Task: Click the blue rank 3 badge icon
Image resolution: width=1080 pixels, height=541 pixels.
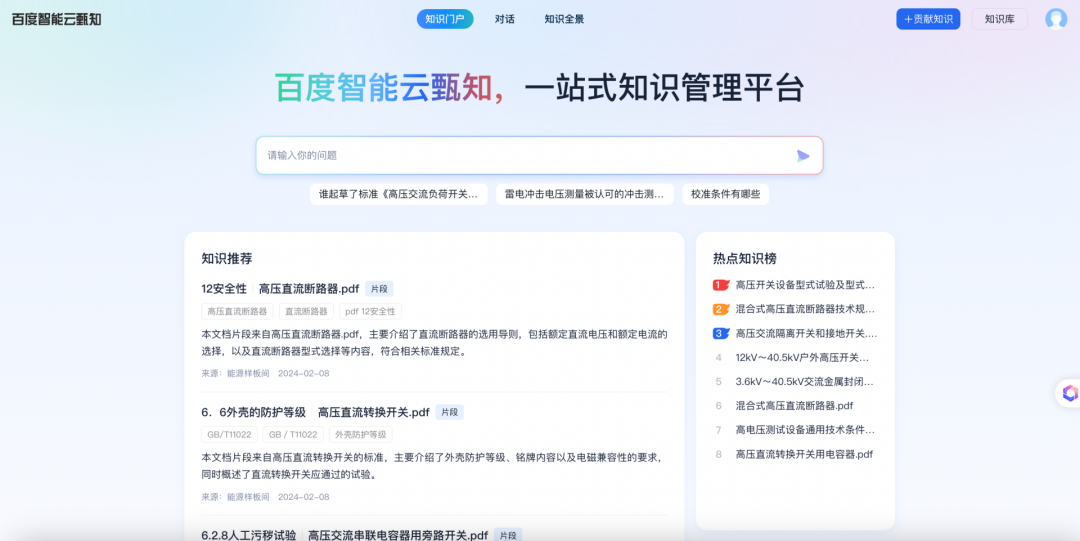Action: pos(720,334)
